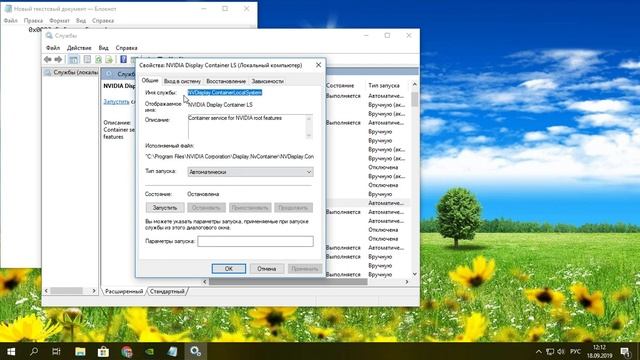This screenshot has width=640, height=360.
Task: Open the Правка menu in Notepad
Action: [33, 20]
